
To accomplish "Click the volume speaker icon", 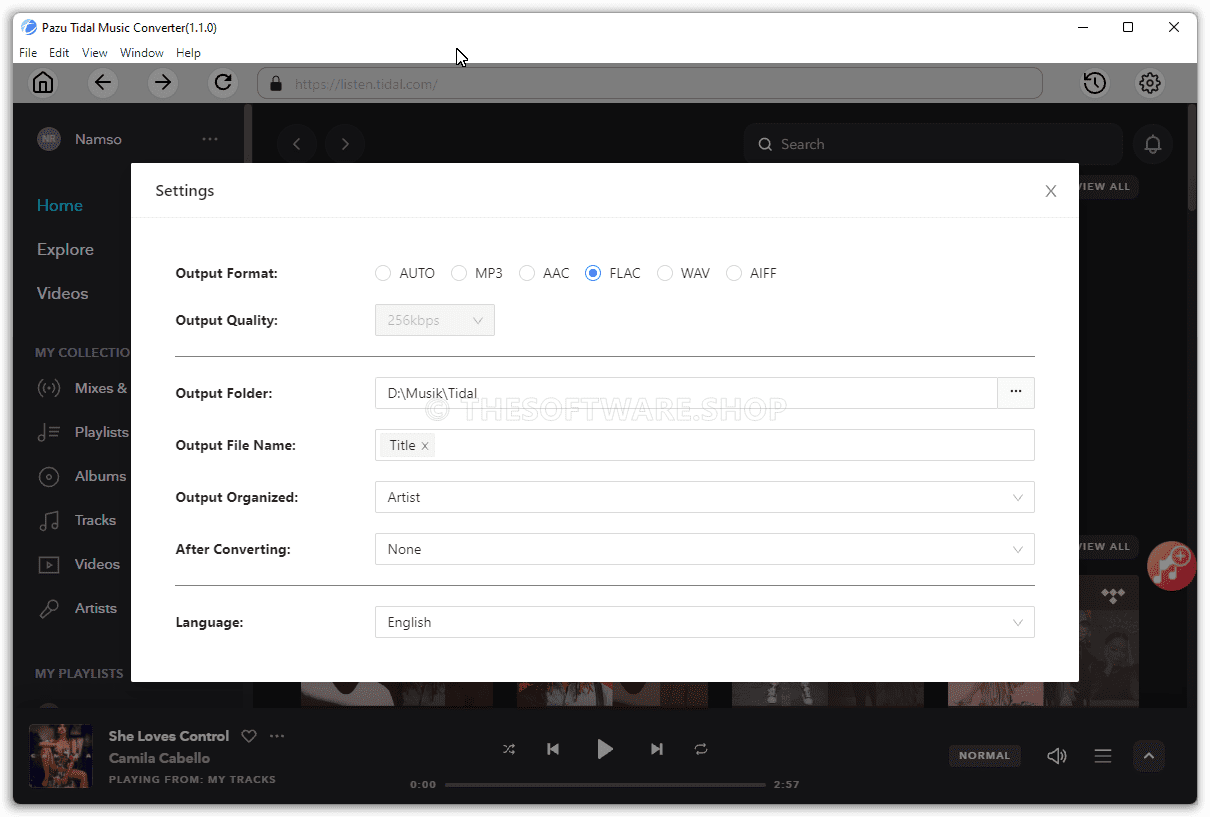I will [x=1057, y=756].
